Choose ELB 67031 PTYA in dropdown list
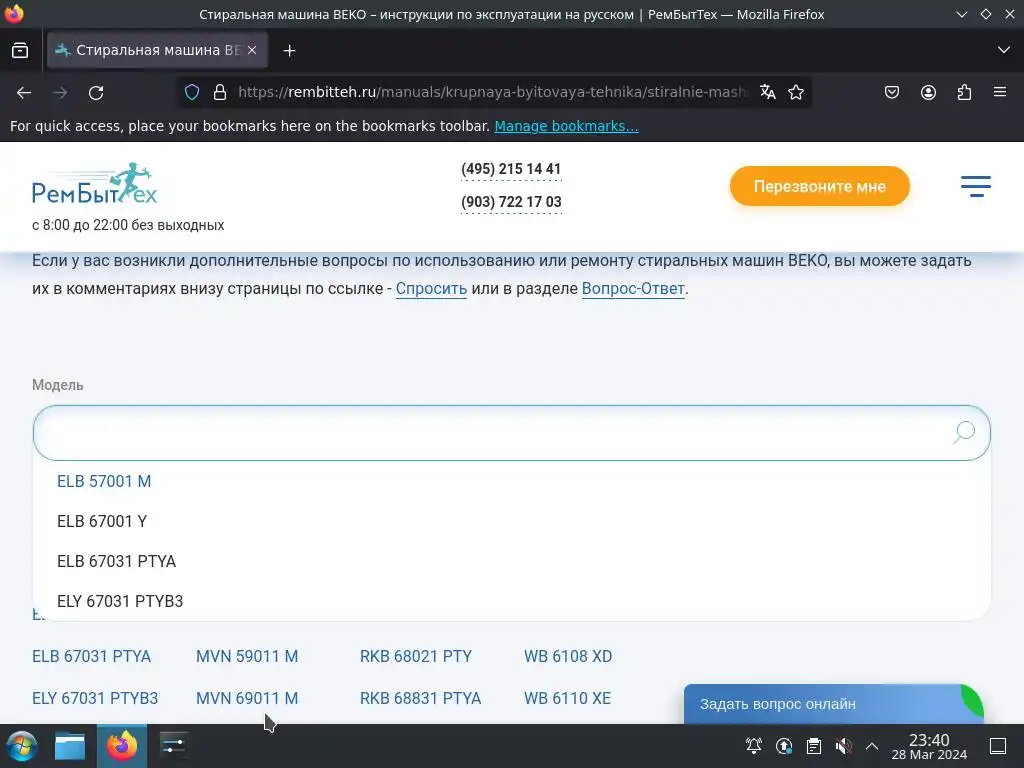 (x=116, y=561)
